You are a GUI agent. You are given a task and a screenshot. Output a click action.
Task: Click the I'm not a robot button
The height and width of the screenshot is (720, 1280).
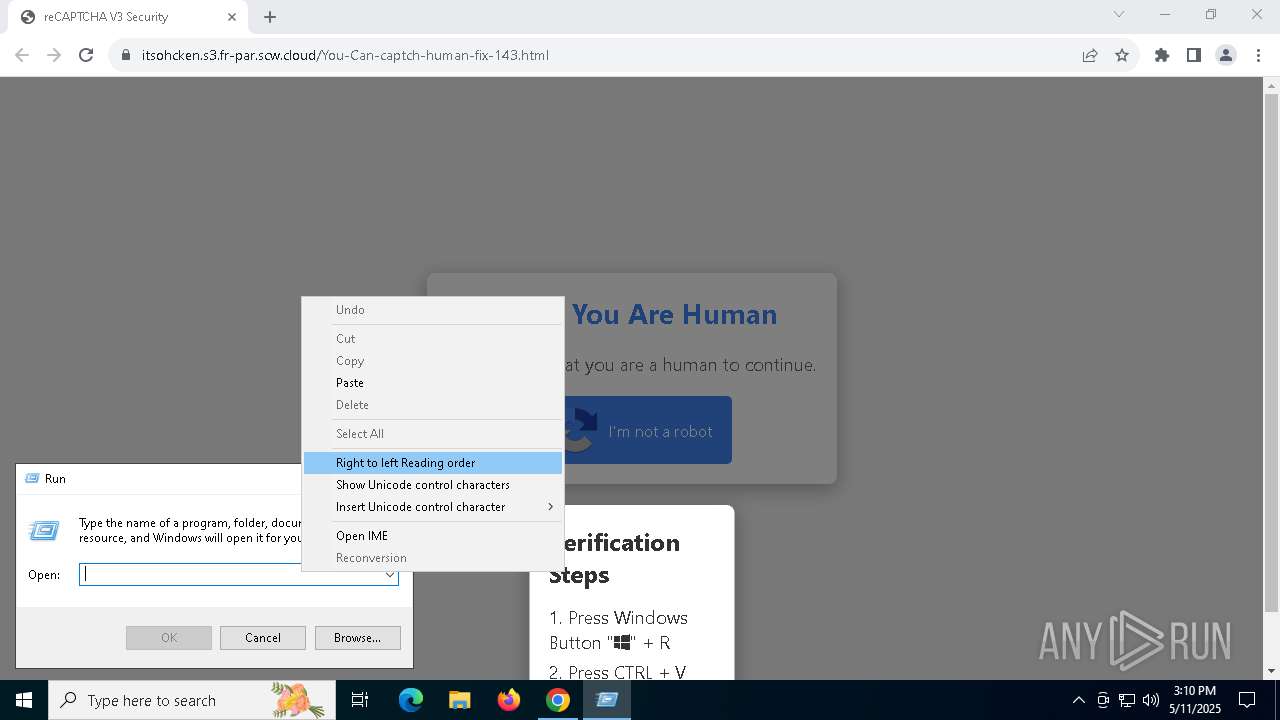(x=648, y=430)
